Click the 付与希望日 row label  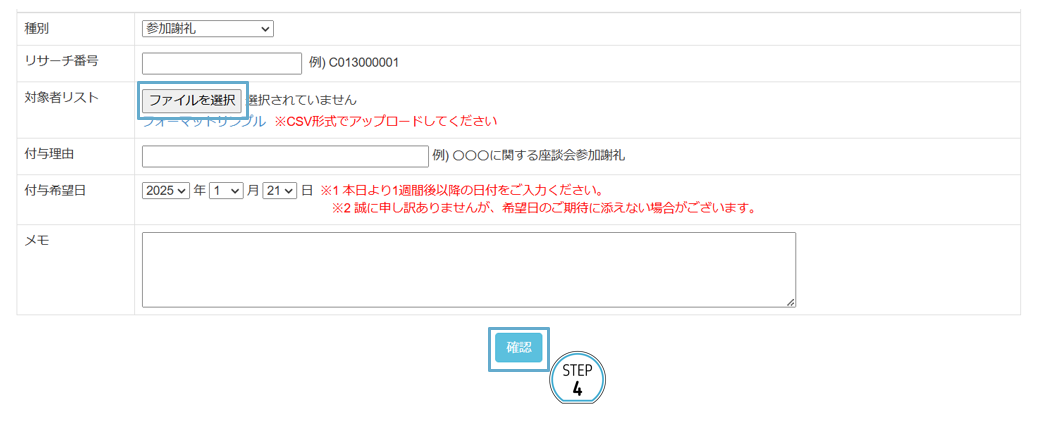pos(55,190)
